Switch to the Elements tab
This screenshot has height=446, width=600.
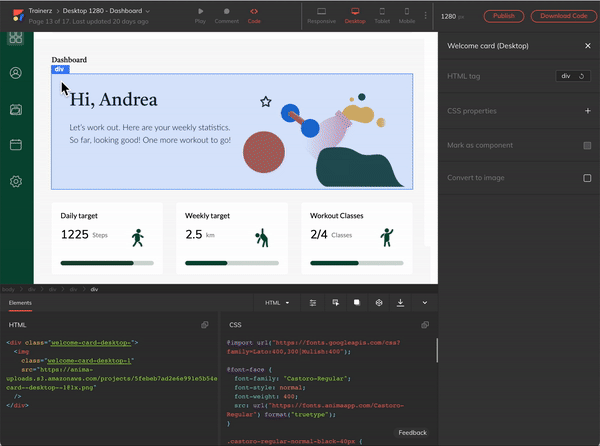21,302
